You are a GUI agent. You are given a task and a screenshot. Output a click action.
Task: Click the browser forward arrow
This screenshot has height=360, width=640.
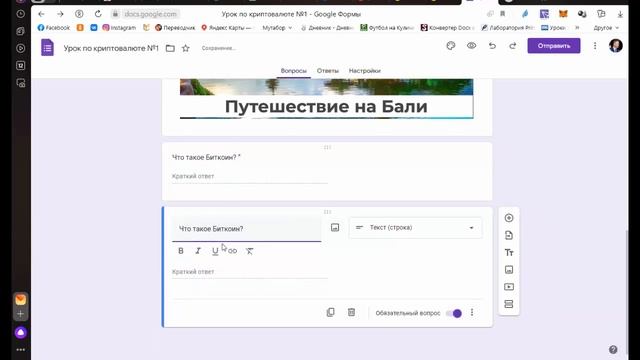(60, 14)
